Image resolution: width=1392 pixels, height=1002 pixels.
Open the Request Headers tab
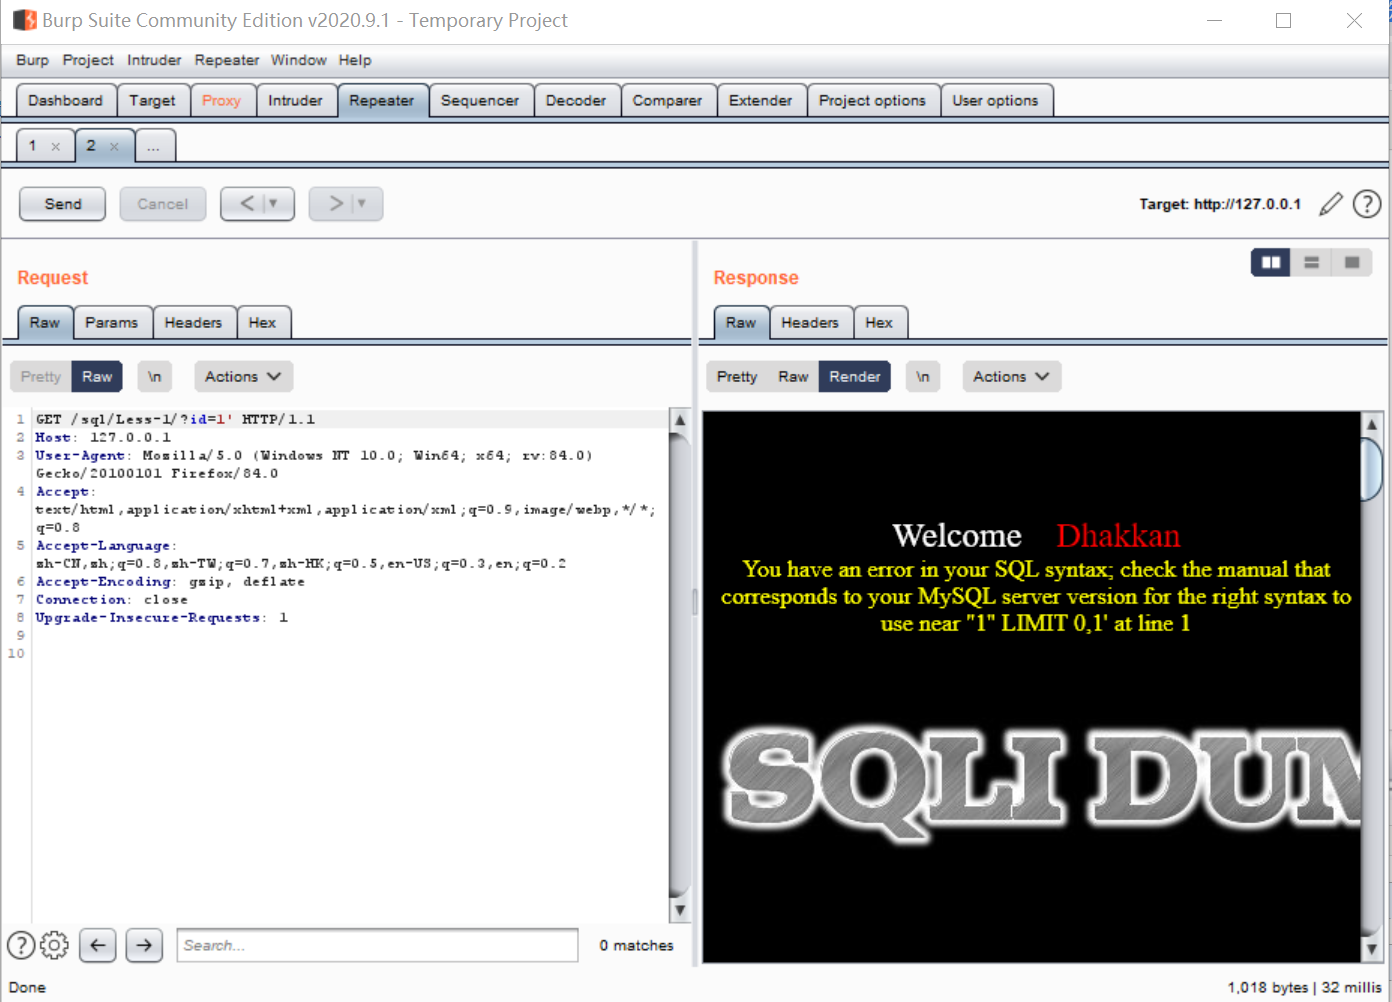[194, 323]
